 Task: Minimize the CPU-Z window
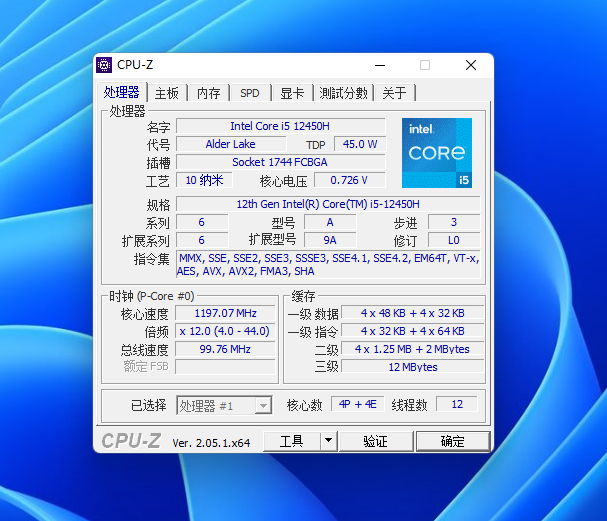pyautogui.click(x=380, y=65)
